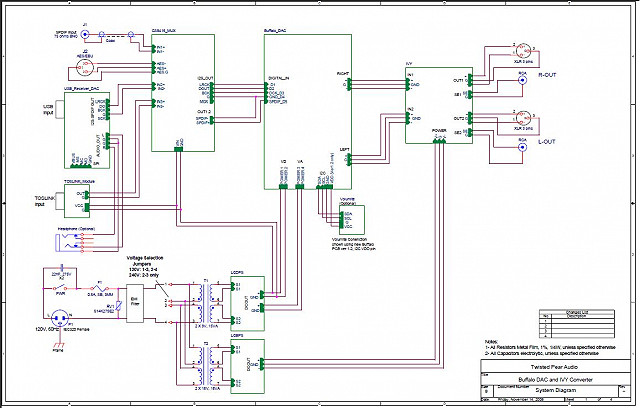The height and width of the screenshot is (408, 640).
Task: Select the J2 AES/EBU round connector symbol
Action: coord(85,68)
